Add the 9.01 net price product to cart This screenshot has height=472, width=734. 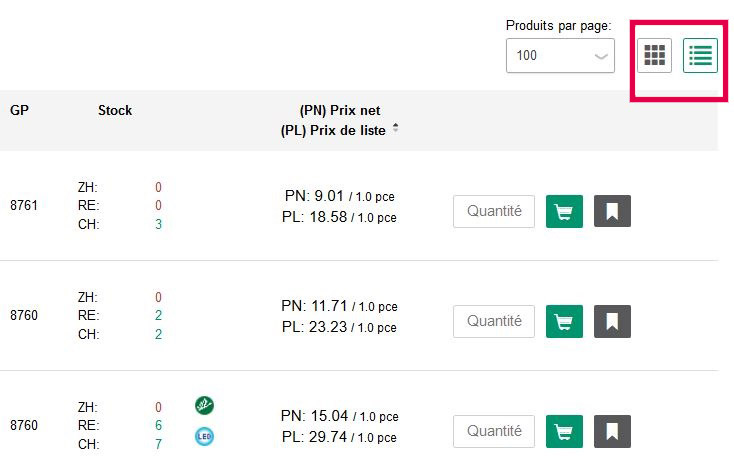pos(564,211)
